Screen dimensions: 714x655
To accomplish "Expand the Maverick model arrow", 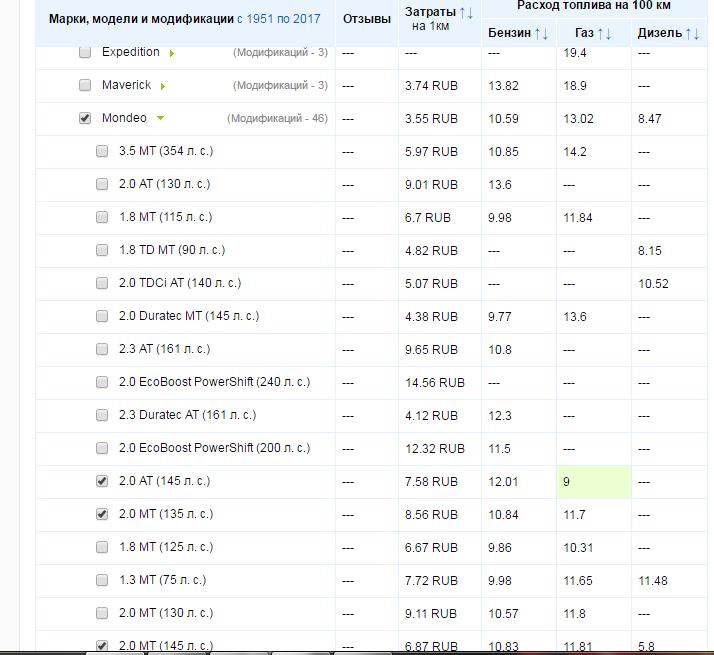I will point(163,86).
